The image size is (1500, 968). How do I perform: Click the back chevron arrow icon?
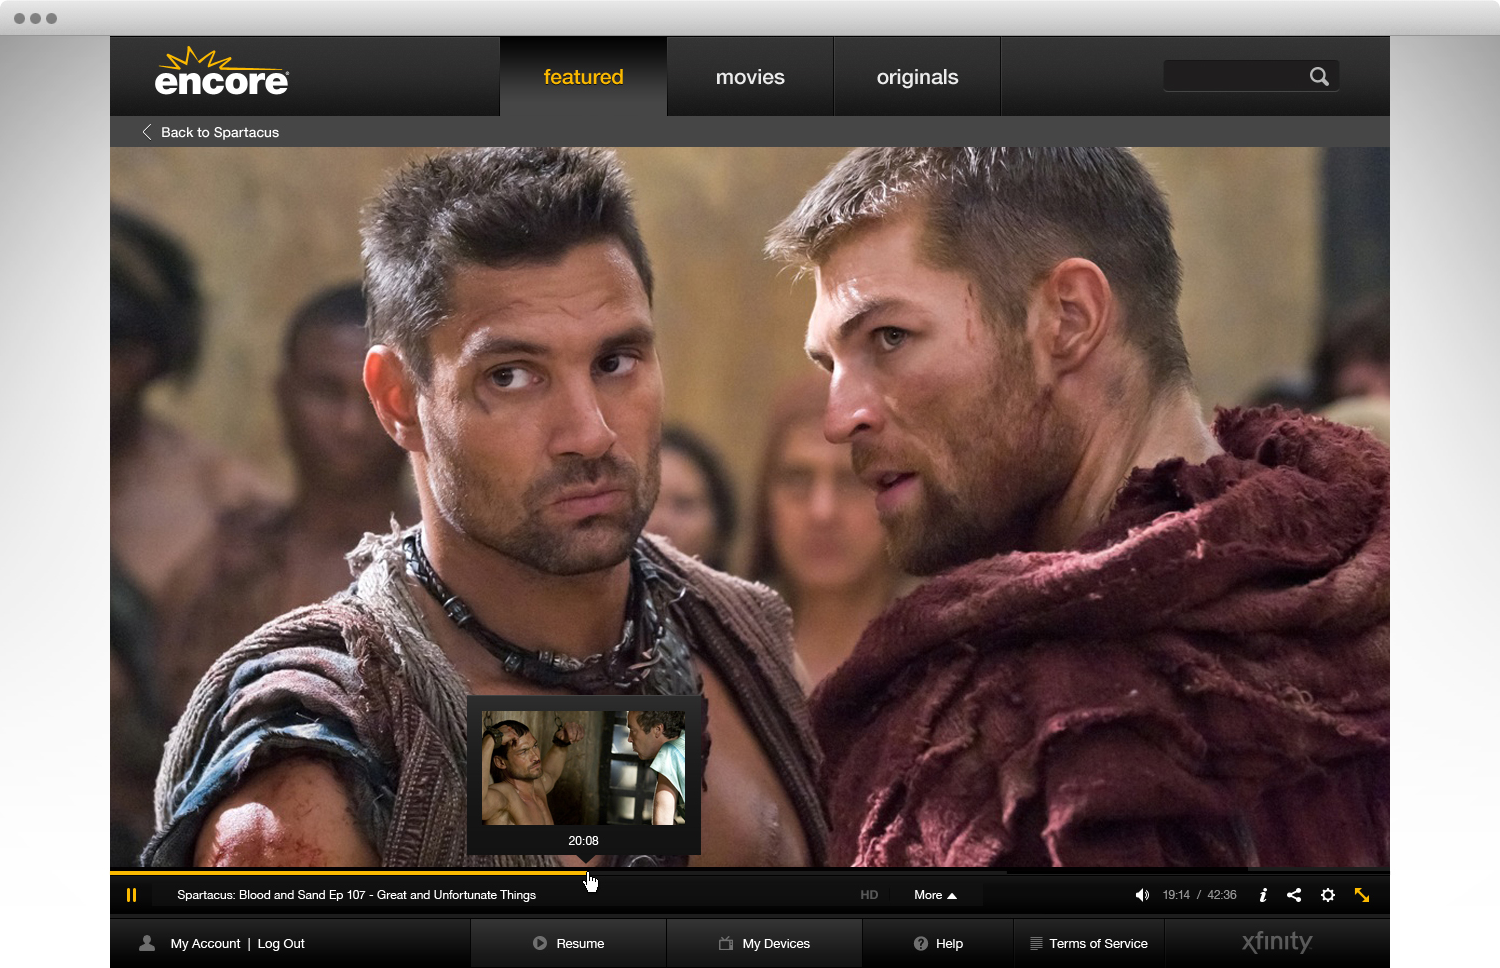coord(147,132)
